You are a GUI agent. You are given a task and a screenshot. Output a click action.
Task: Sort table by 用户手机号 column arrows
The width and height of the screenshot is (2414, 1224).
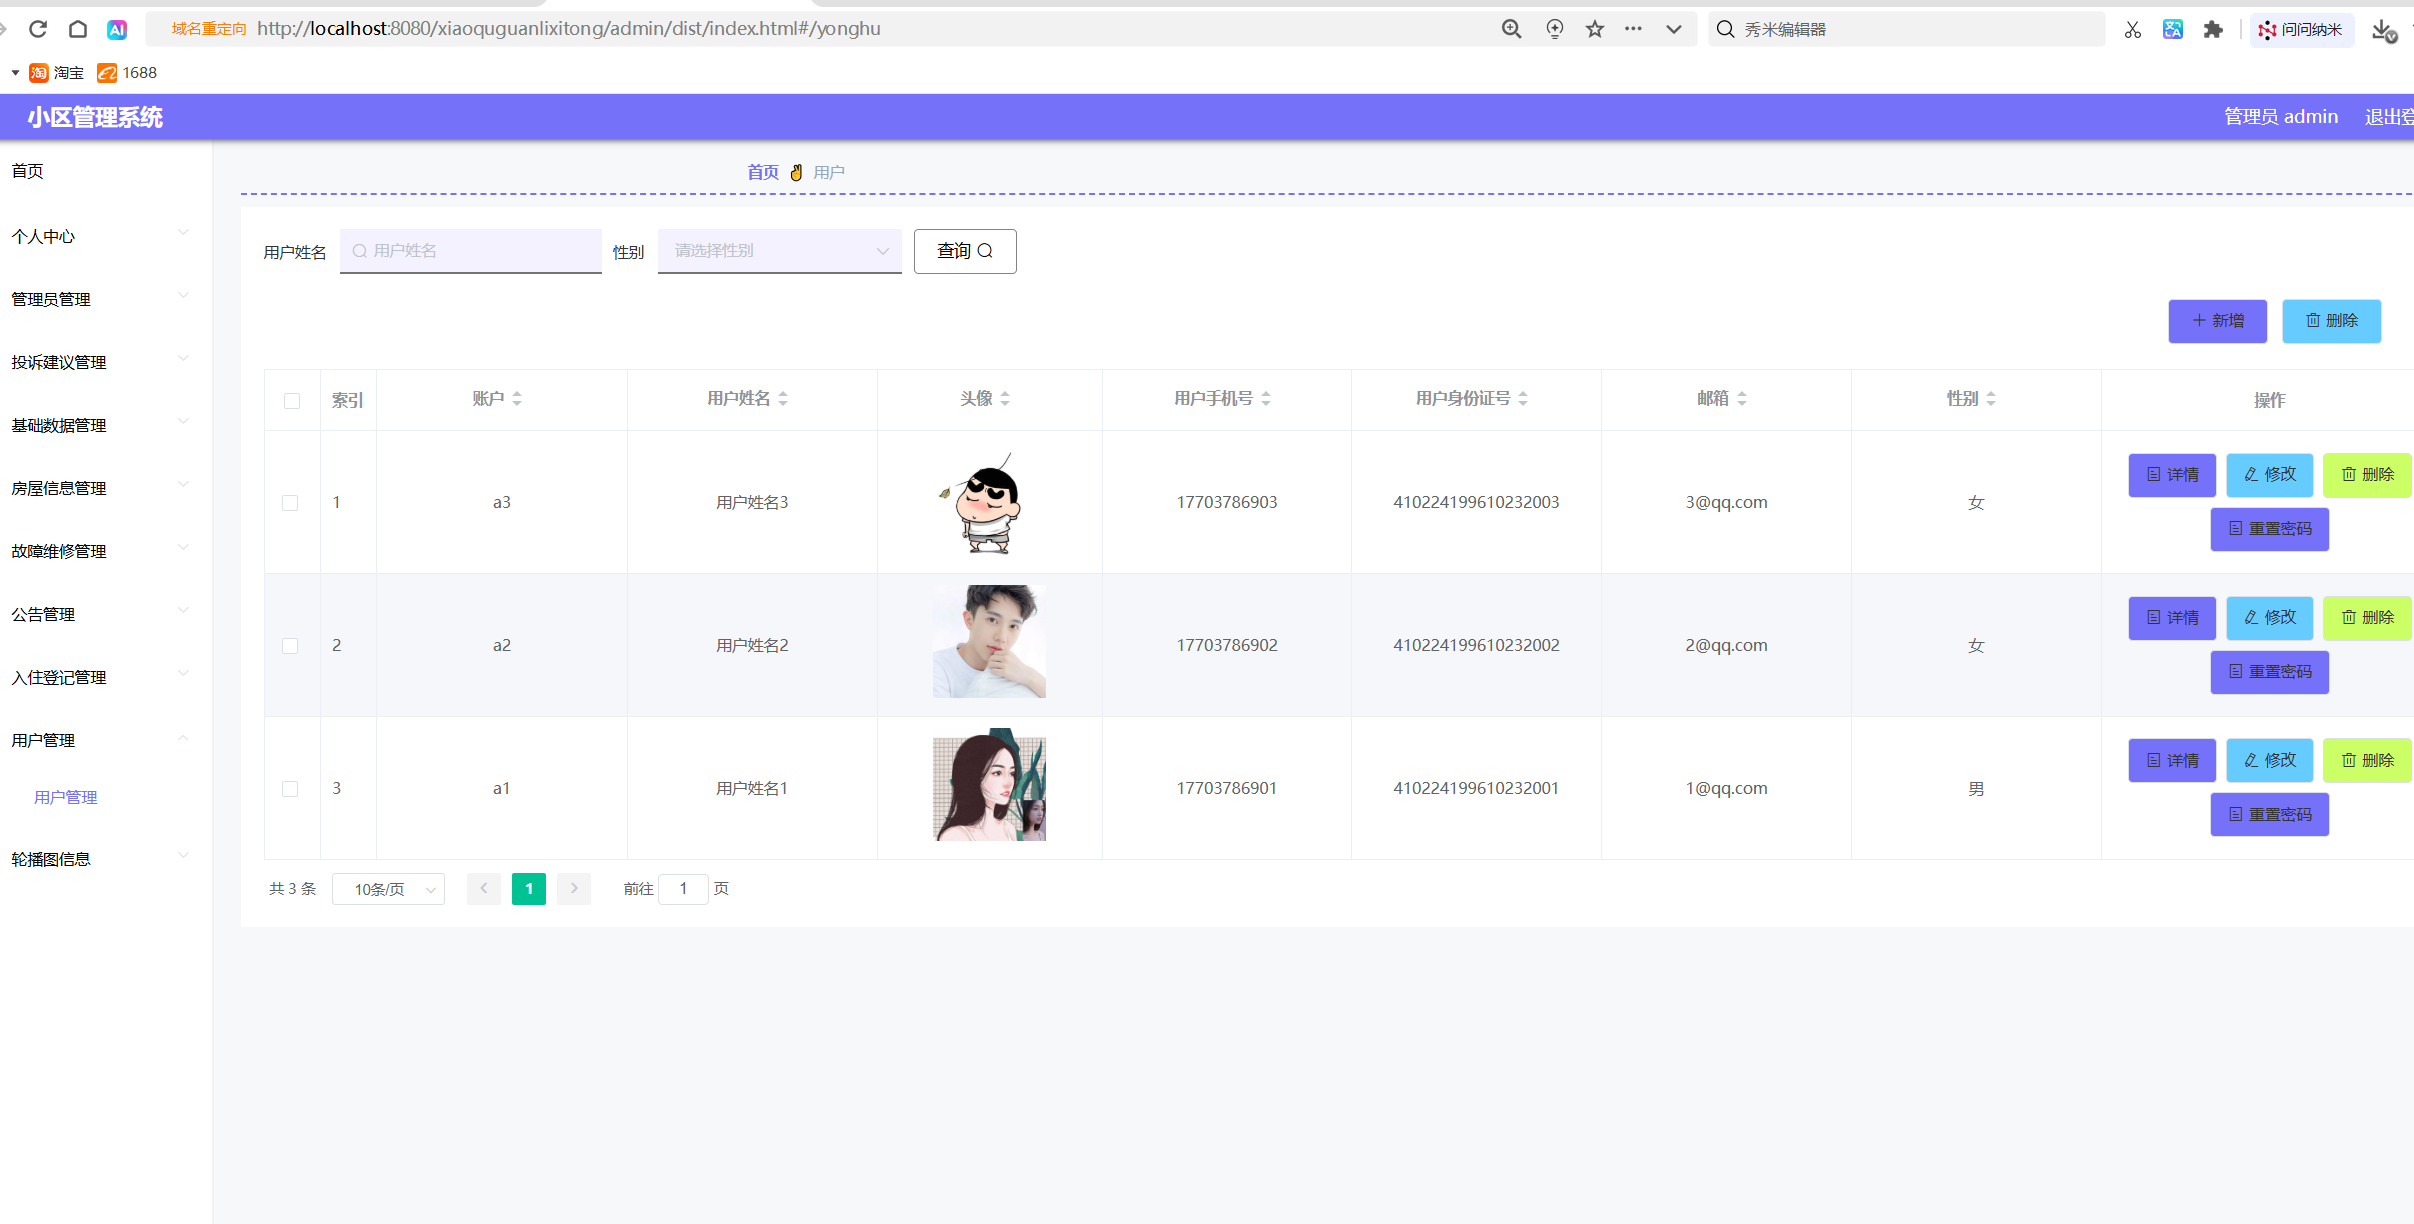pos(1266,399)
